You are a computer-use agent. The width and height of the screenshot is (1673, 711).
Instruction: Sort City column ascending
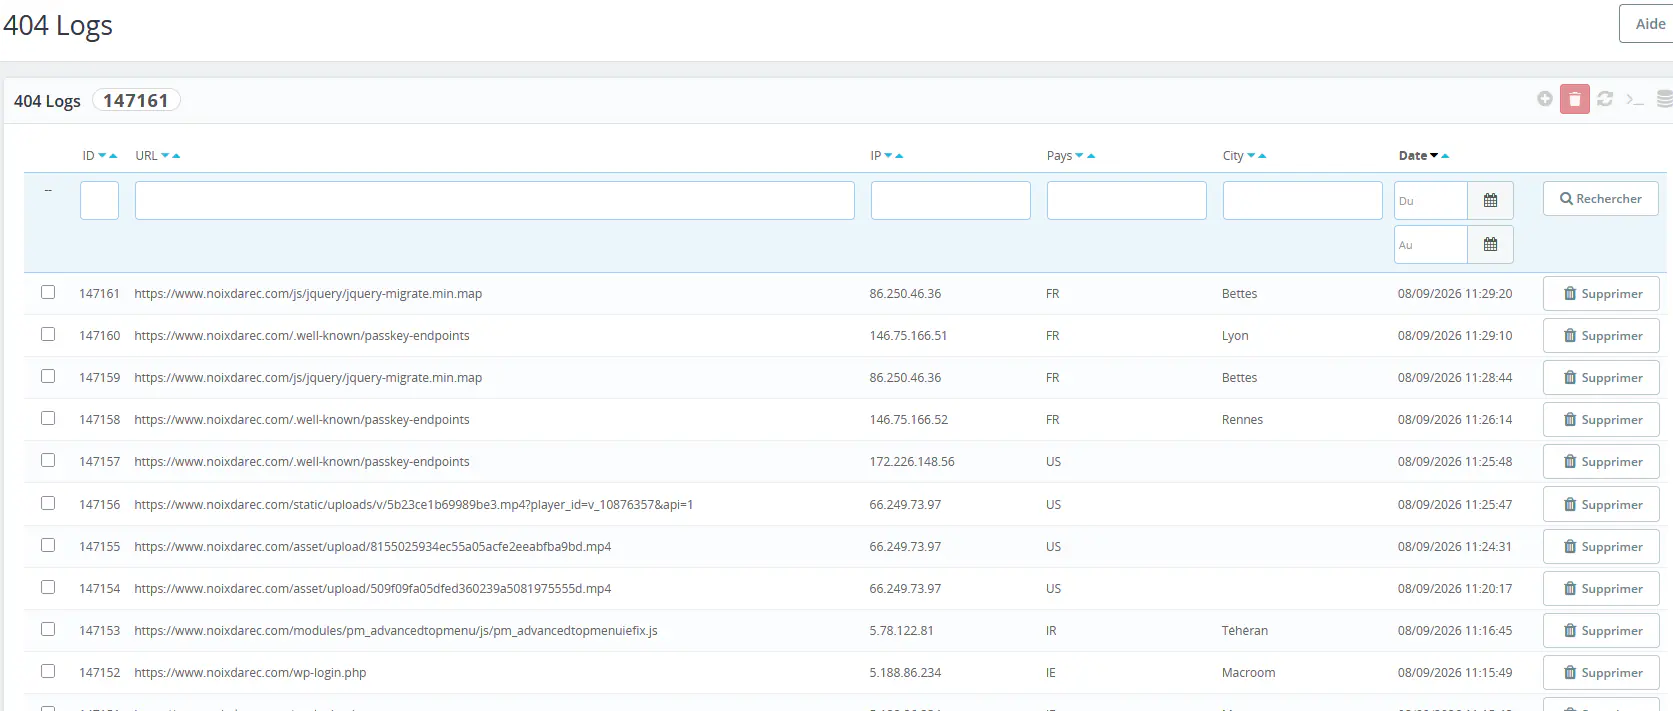[x=1262, y=156]
